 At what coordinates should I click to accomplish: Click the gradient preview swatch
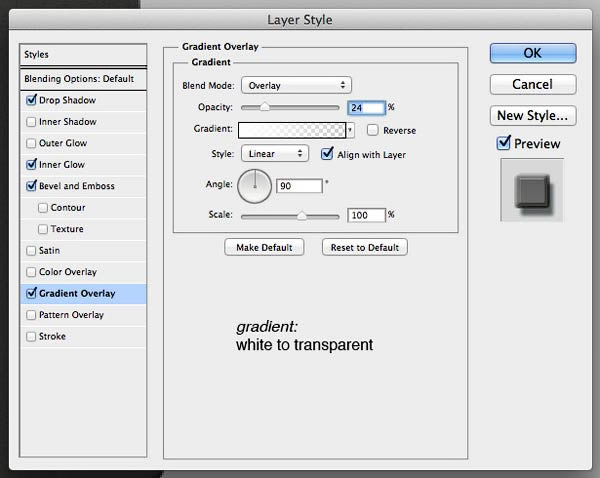[x=292, y=130]
